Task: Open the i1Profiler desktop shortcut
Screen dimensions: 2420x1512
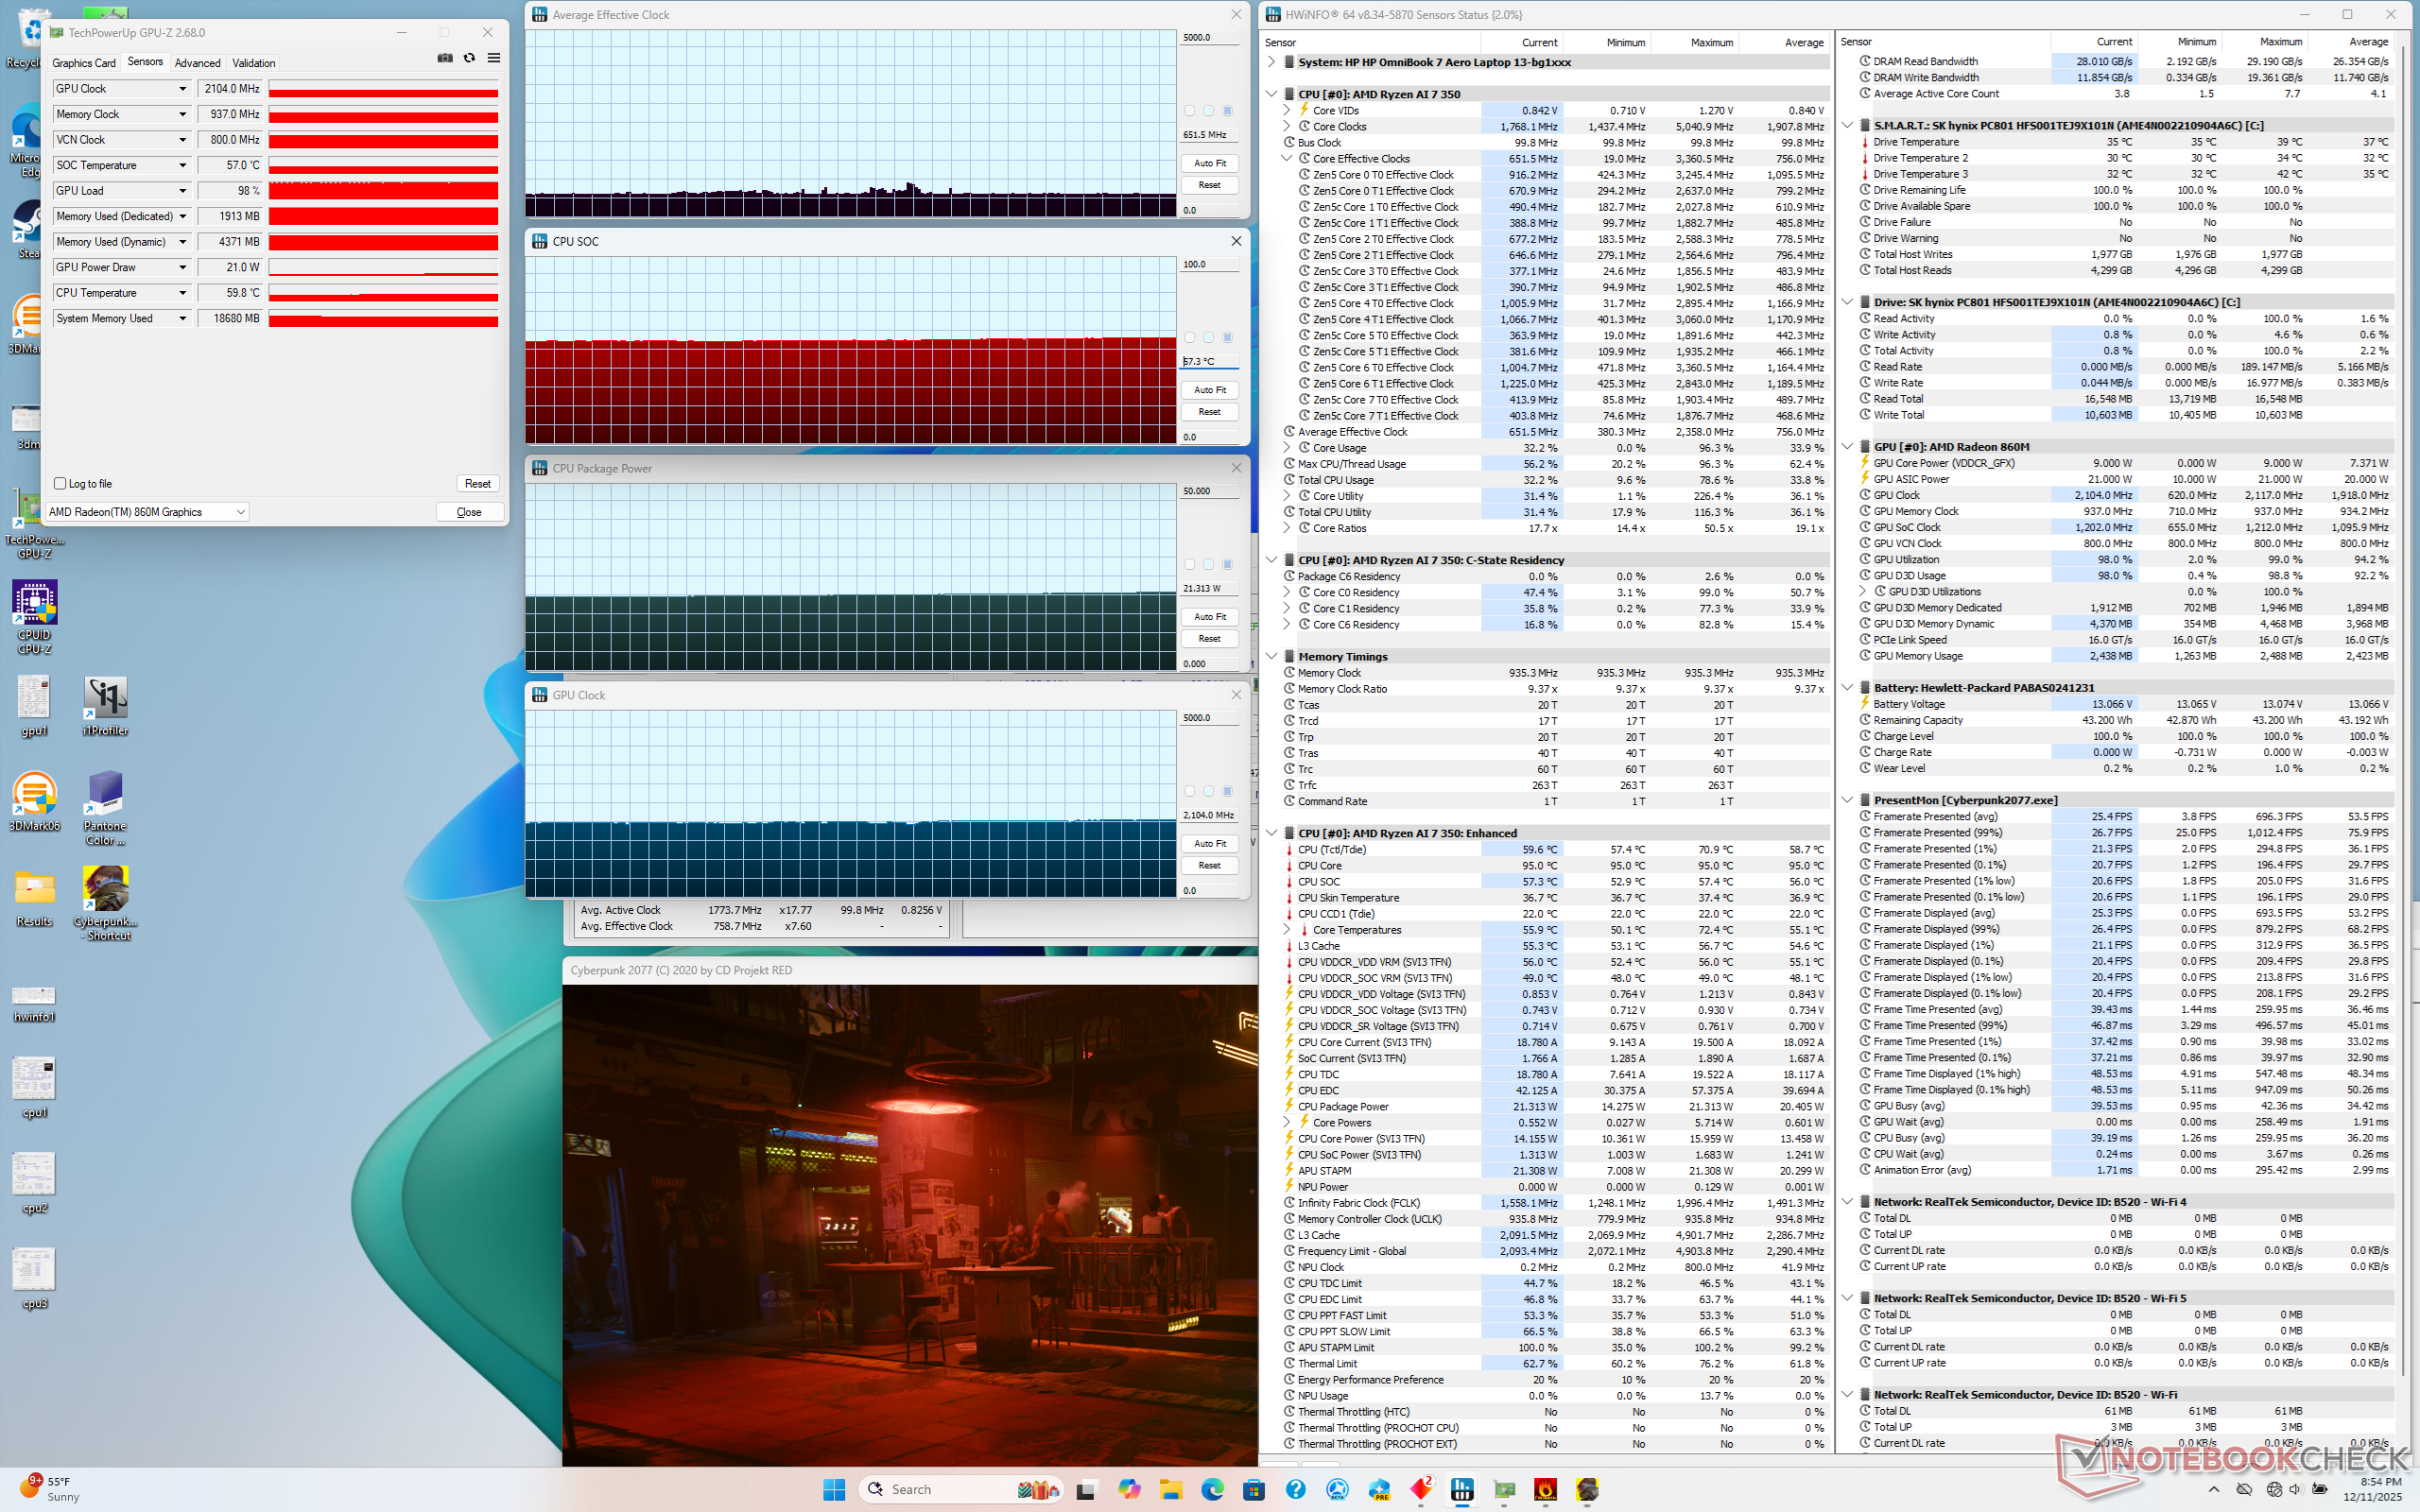Action: [x=105, y=698]
